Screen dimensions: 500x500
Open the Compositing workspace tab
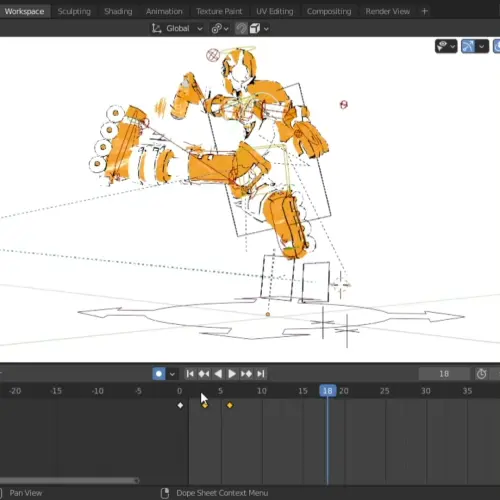329,11
